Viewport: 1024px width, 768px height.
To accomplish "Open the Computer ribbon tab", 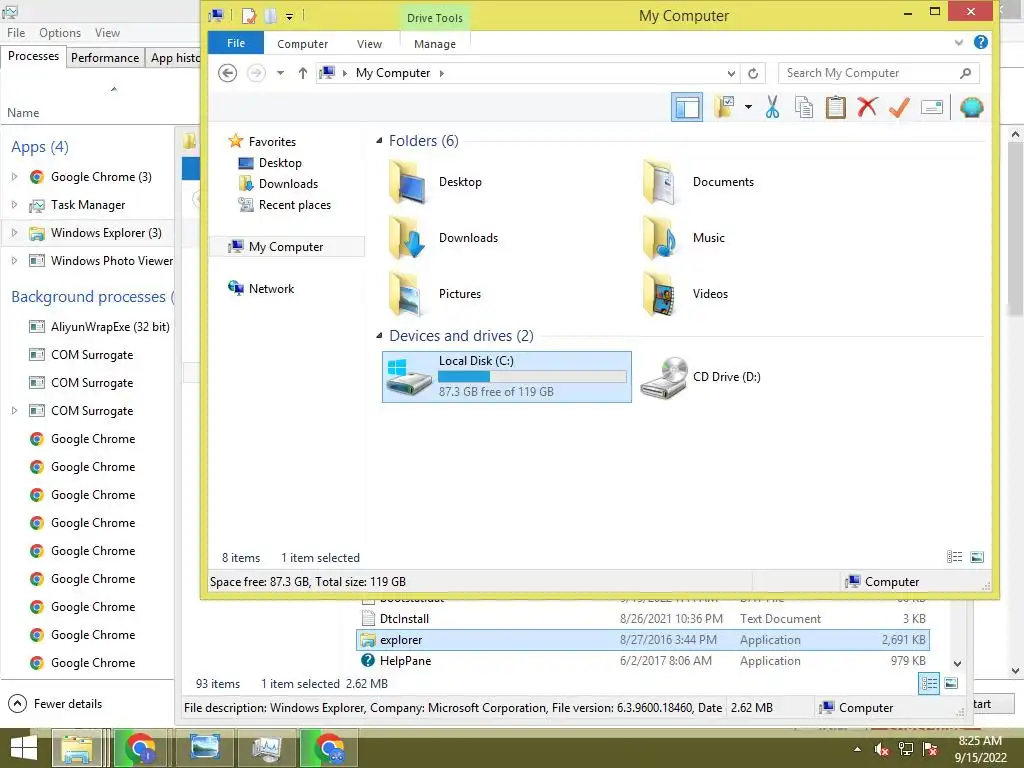I will tap(302, 44).
